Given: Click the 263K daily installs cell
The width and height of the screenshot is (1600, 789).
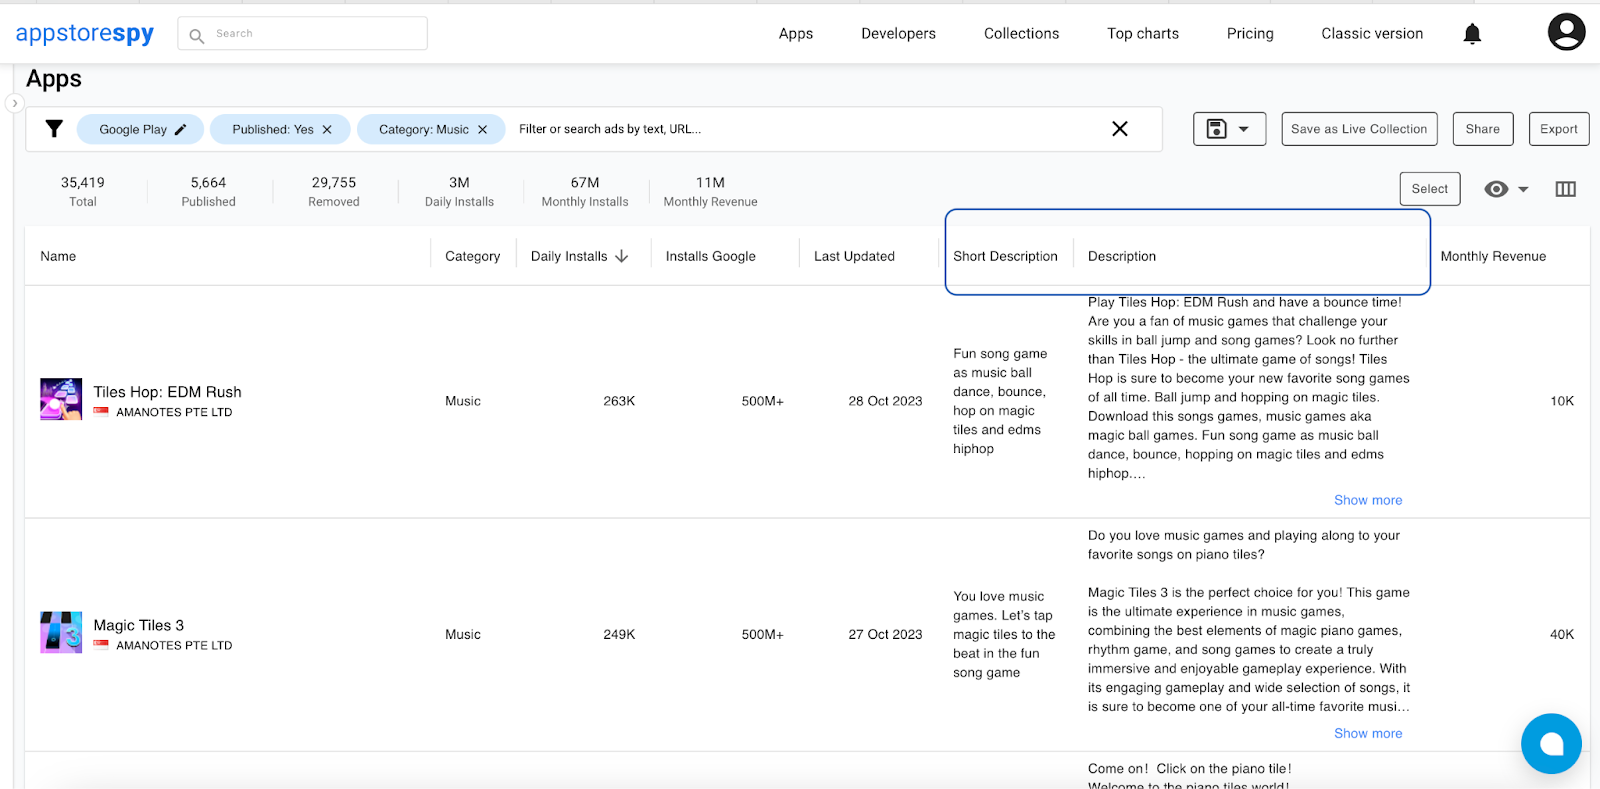Looking at the screenshot, I should point(619,401).
